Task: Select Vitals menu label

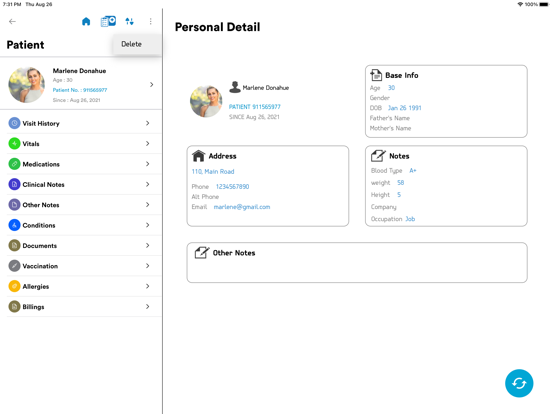Action: coord(31,144)
